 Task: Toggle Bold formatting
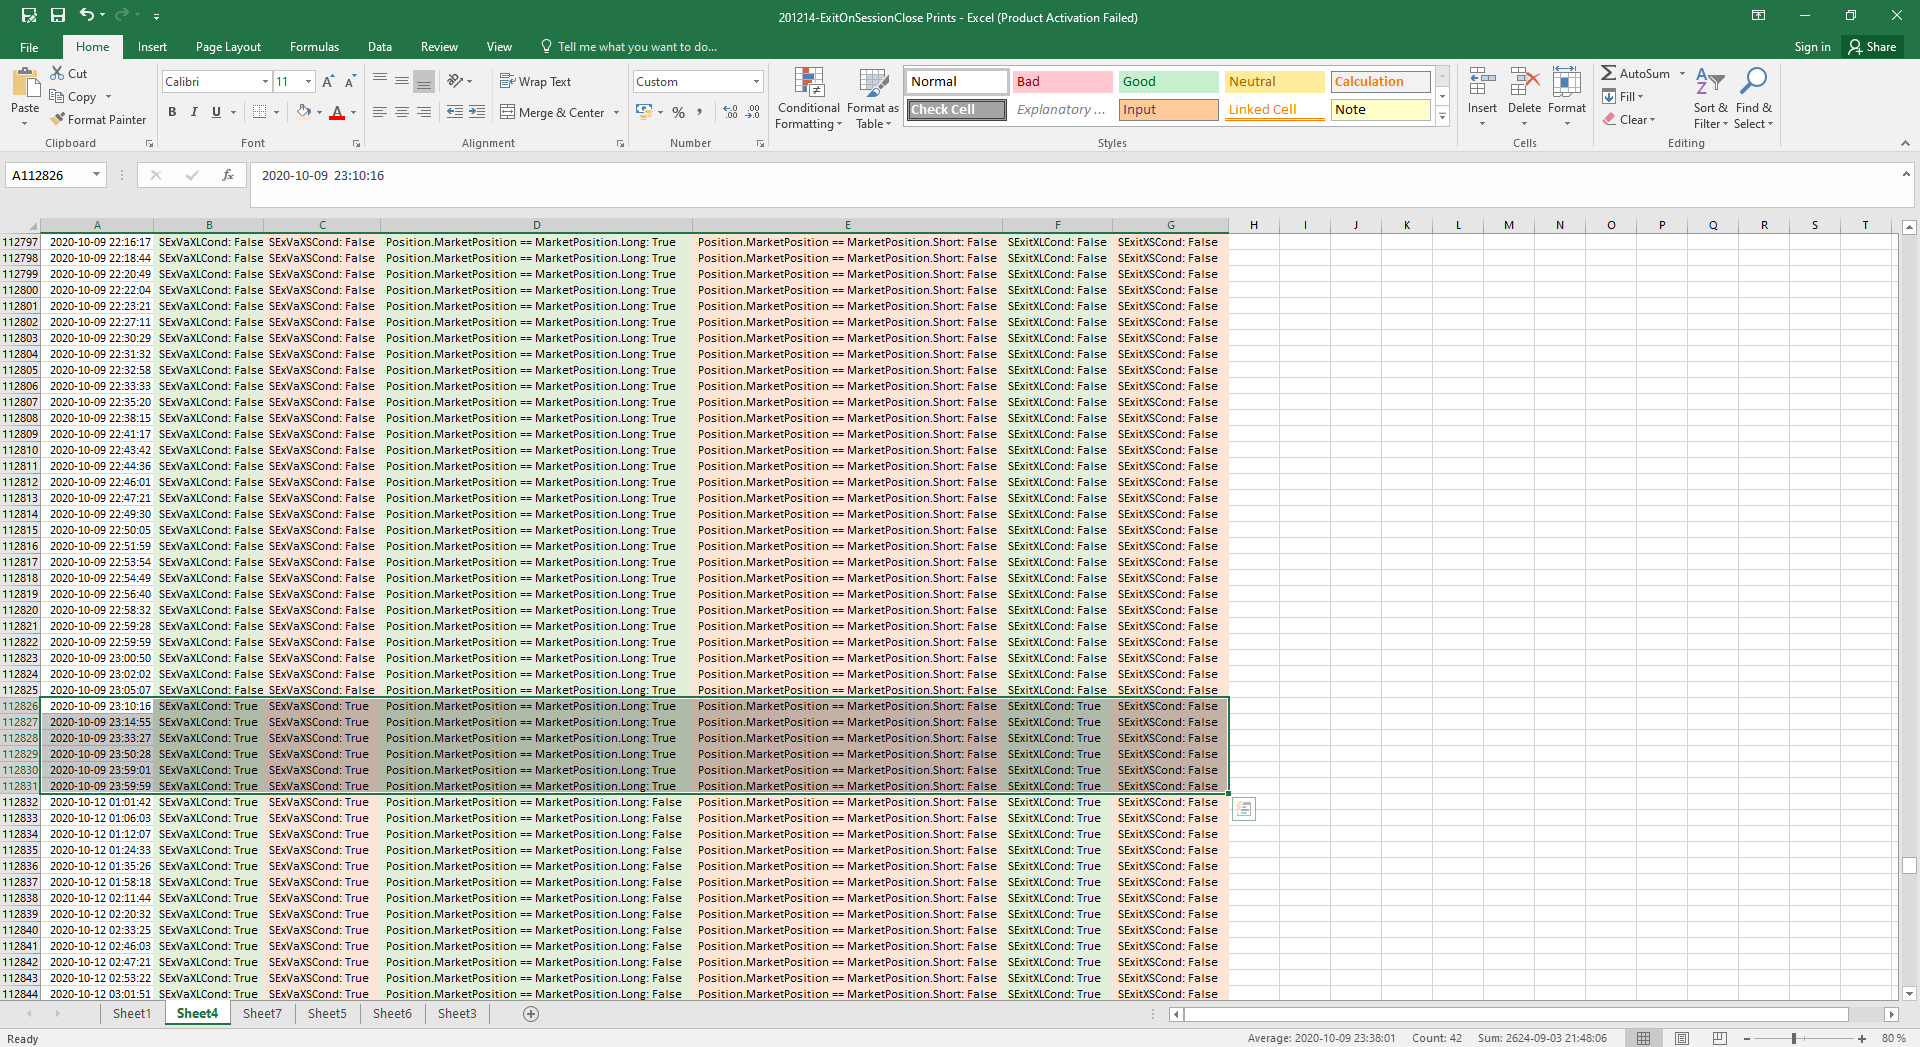tap(172, 112)
